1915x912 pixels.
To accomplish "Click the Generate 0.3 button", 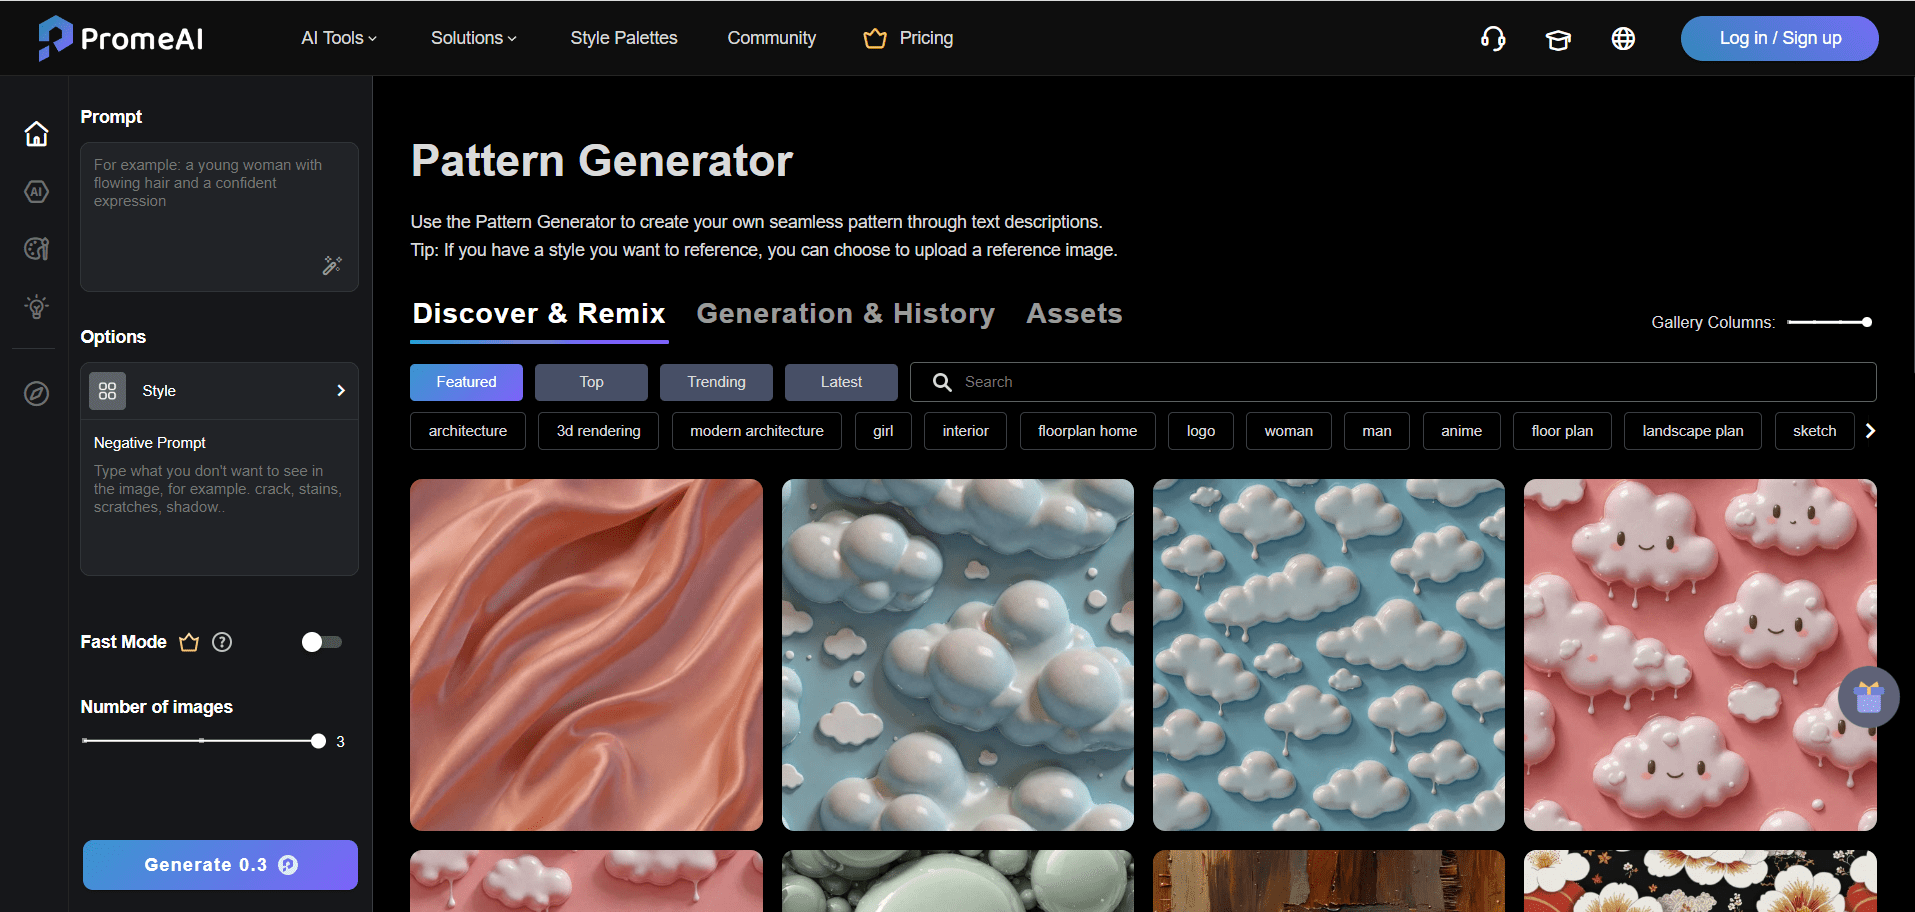I will click(x=219, y=864).
